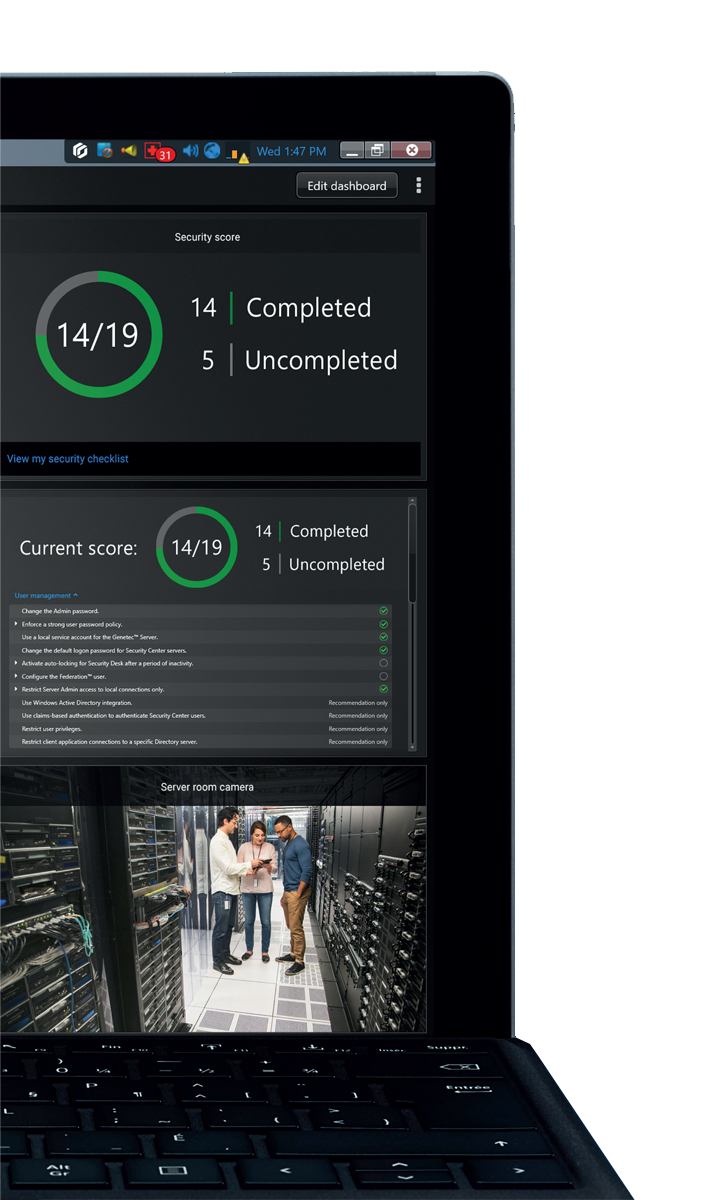Screen dimensions: 708x1200
Task: Toggle the Use a local service account checkmark
Action: [x=383, y=637]
